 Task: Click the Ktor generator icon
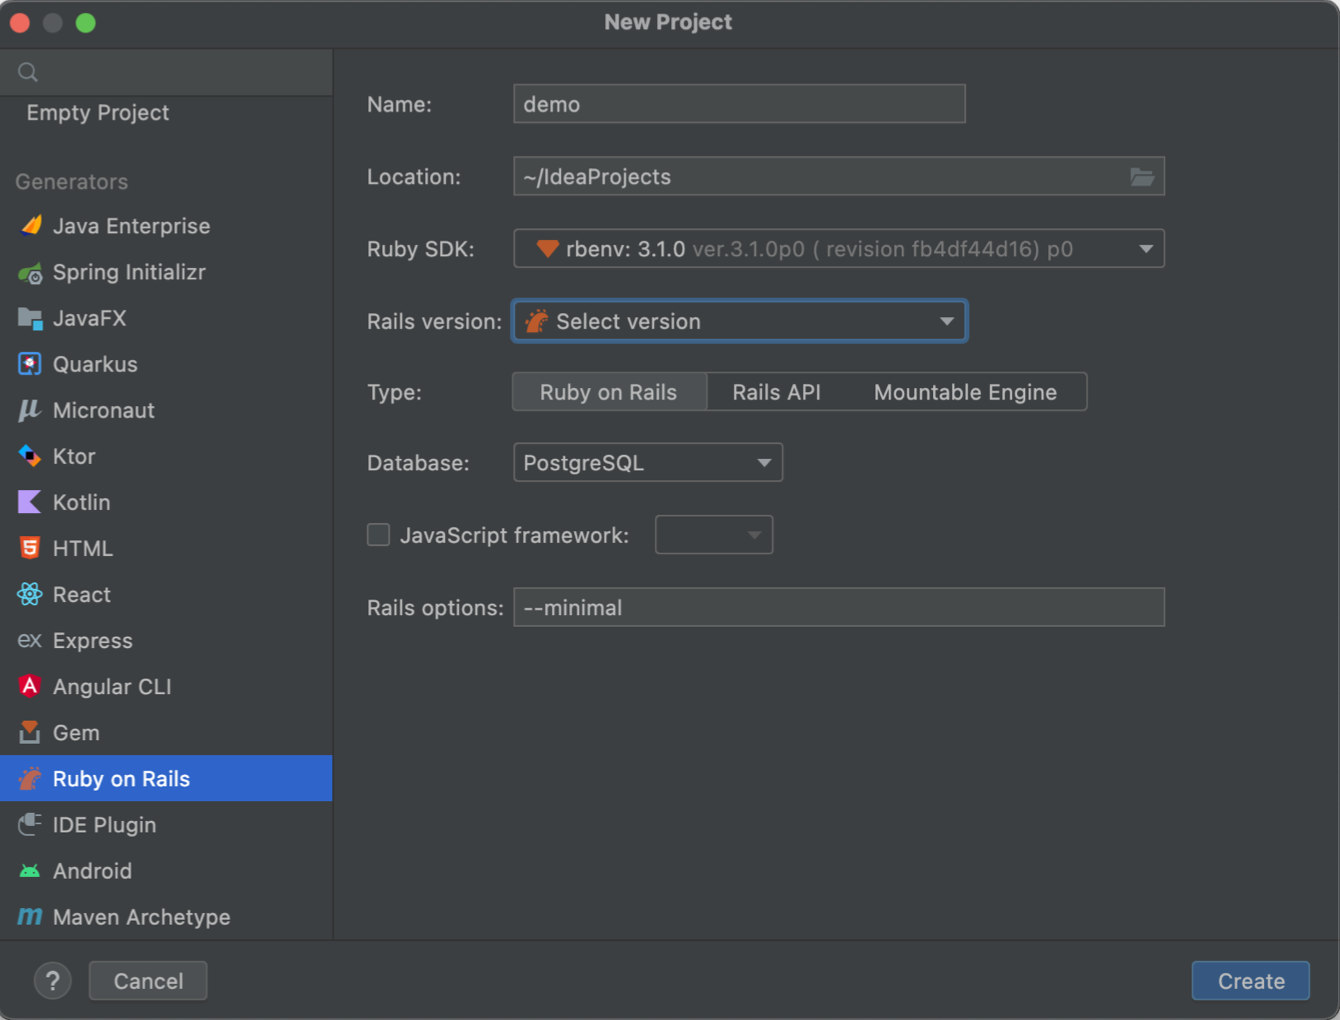(30, 456)
